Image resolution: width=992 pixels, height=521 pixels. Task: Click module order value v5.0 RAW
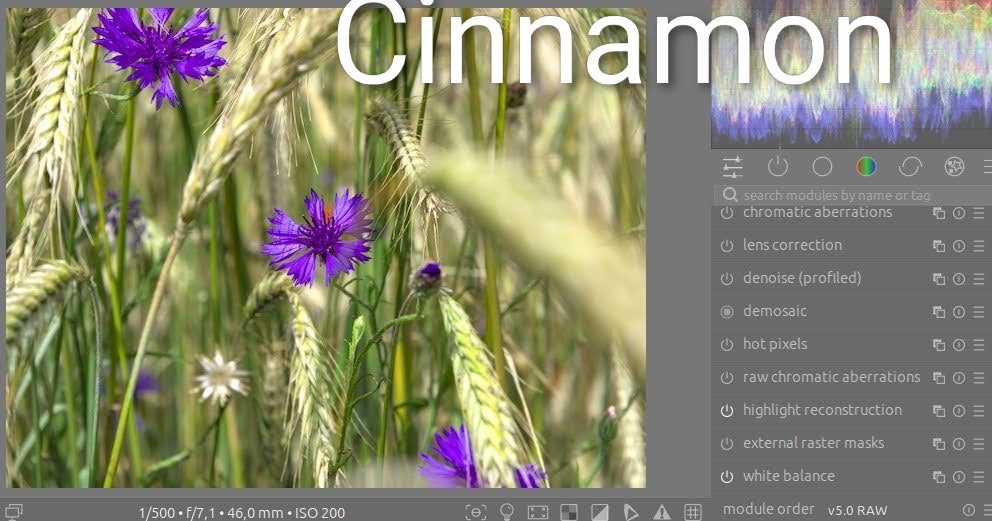coord(857,510)
